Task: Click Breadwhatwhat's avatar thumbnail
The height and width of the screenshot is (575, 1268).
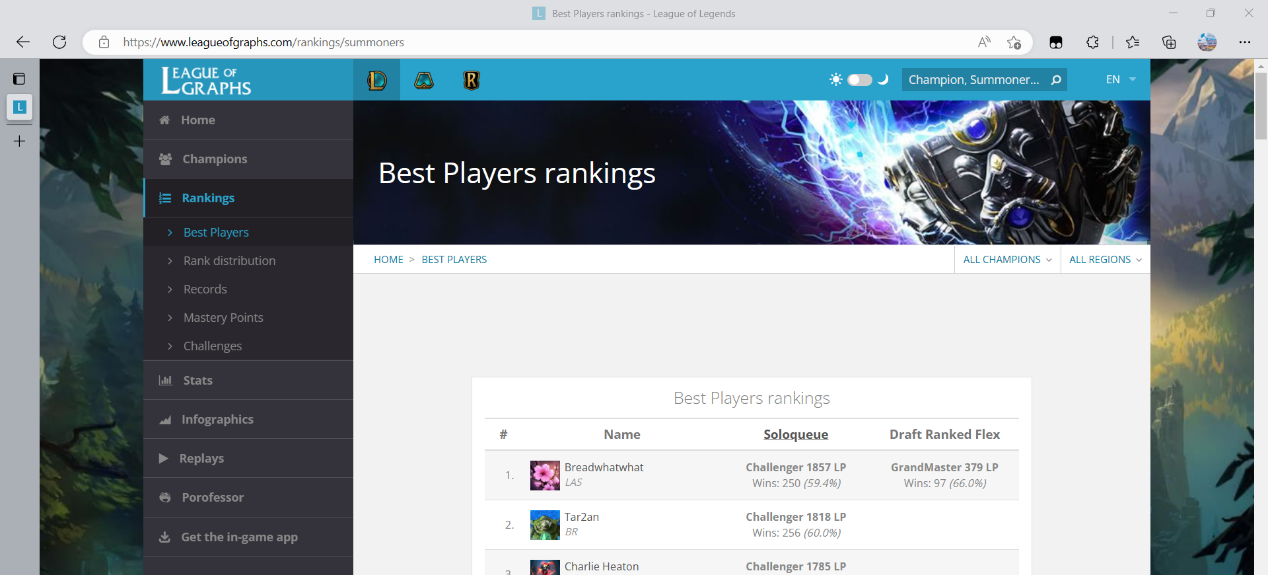Action: (545, 475)
